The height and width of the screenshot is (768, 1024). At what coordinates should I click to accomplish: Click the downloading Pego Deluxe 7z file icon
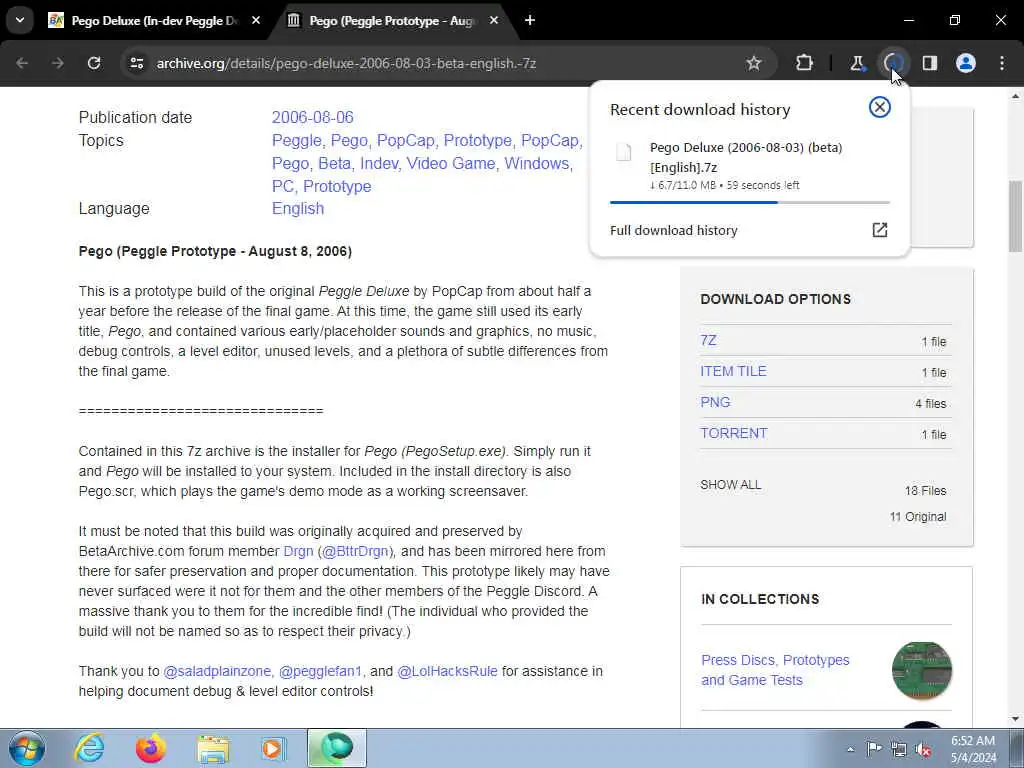coord(624,152)
